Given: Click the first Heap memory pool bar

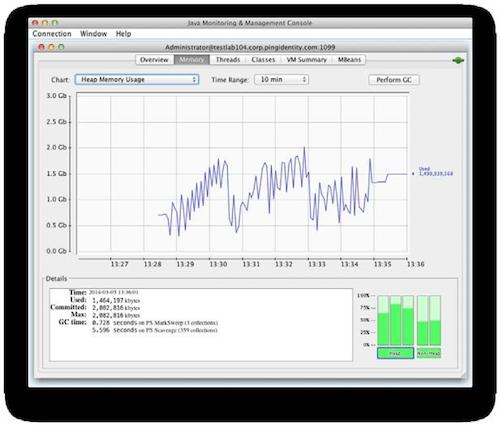Looking at the screenshot, I should (383, 320).
